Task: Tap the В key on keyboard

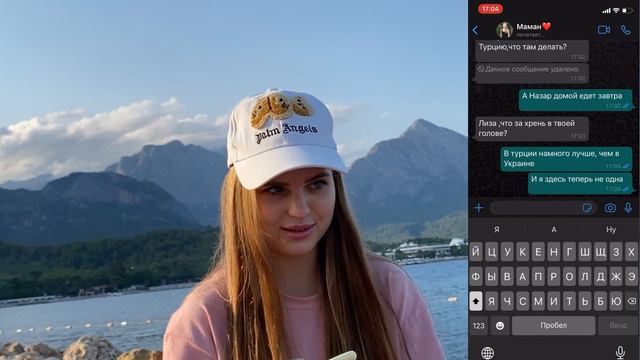Action: [507, 277]
